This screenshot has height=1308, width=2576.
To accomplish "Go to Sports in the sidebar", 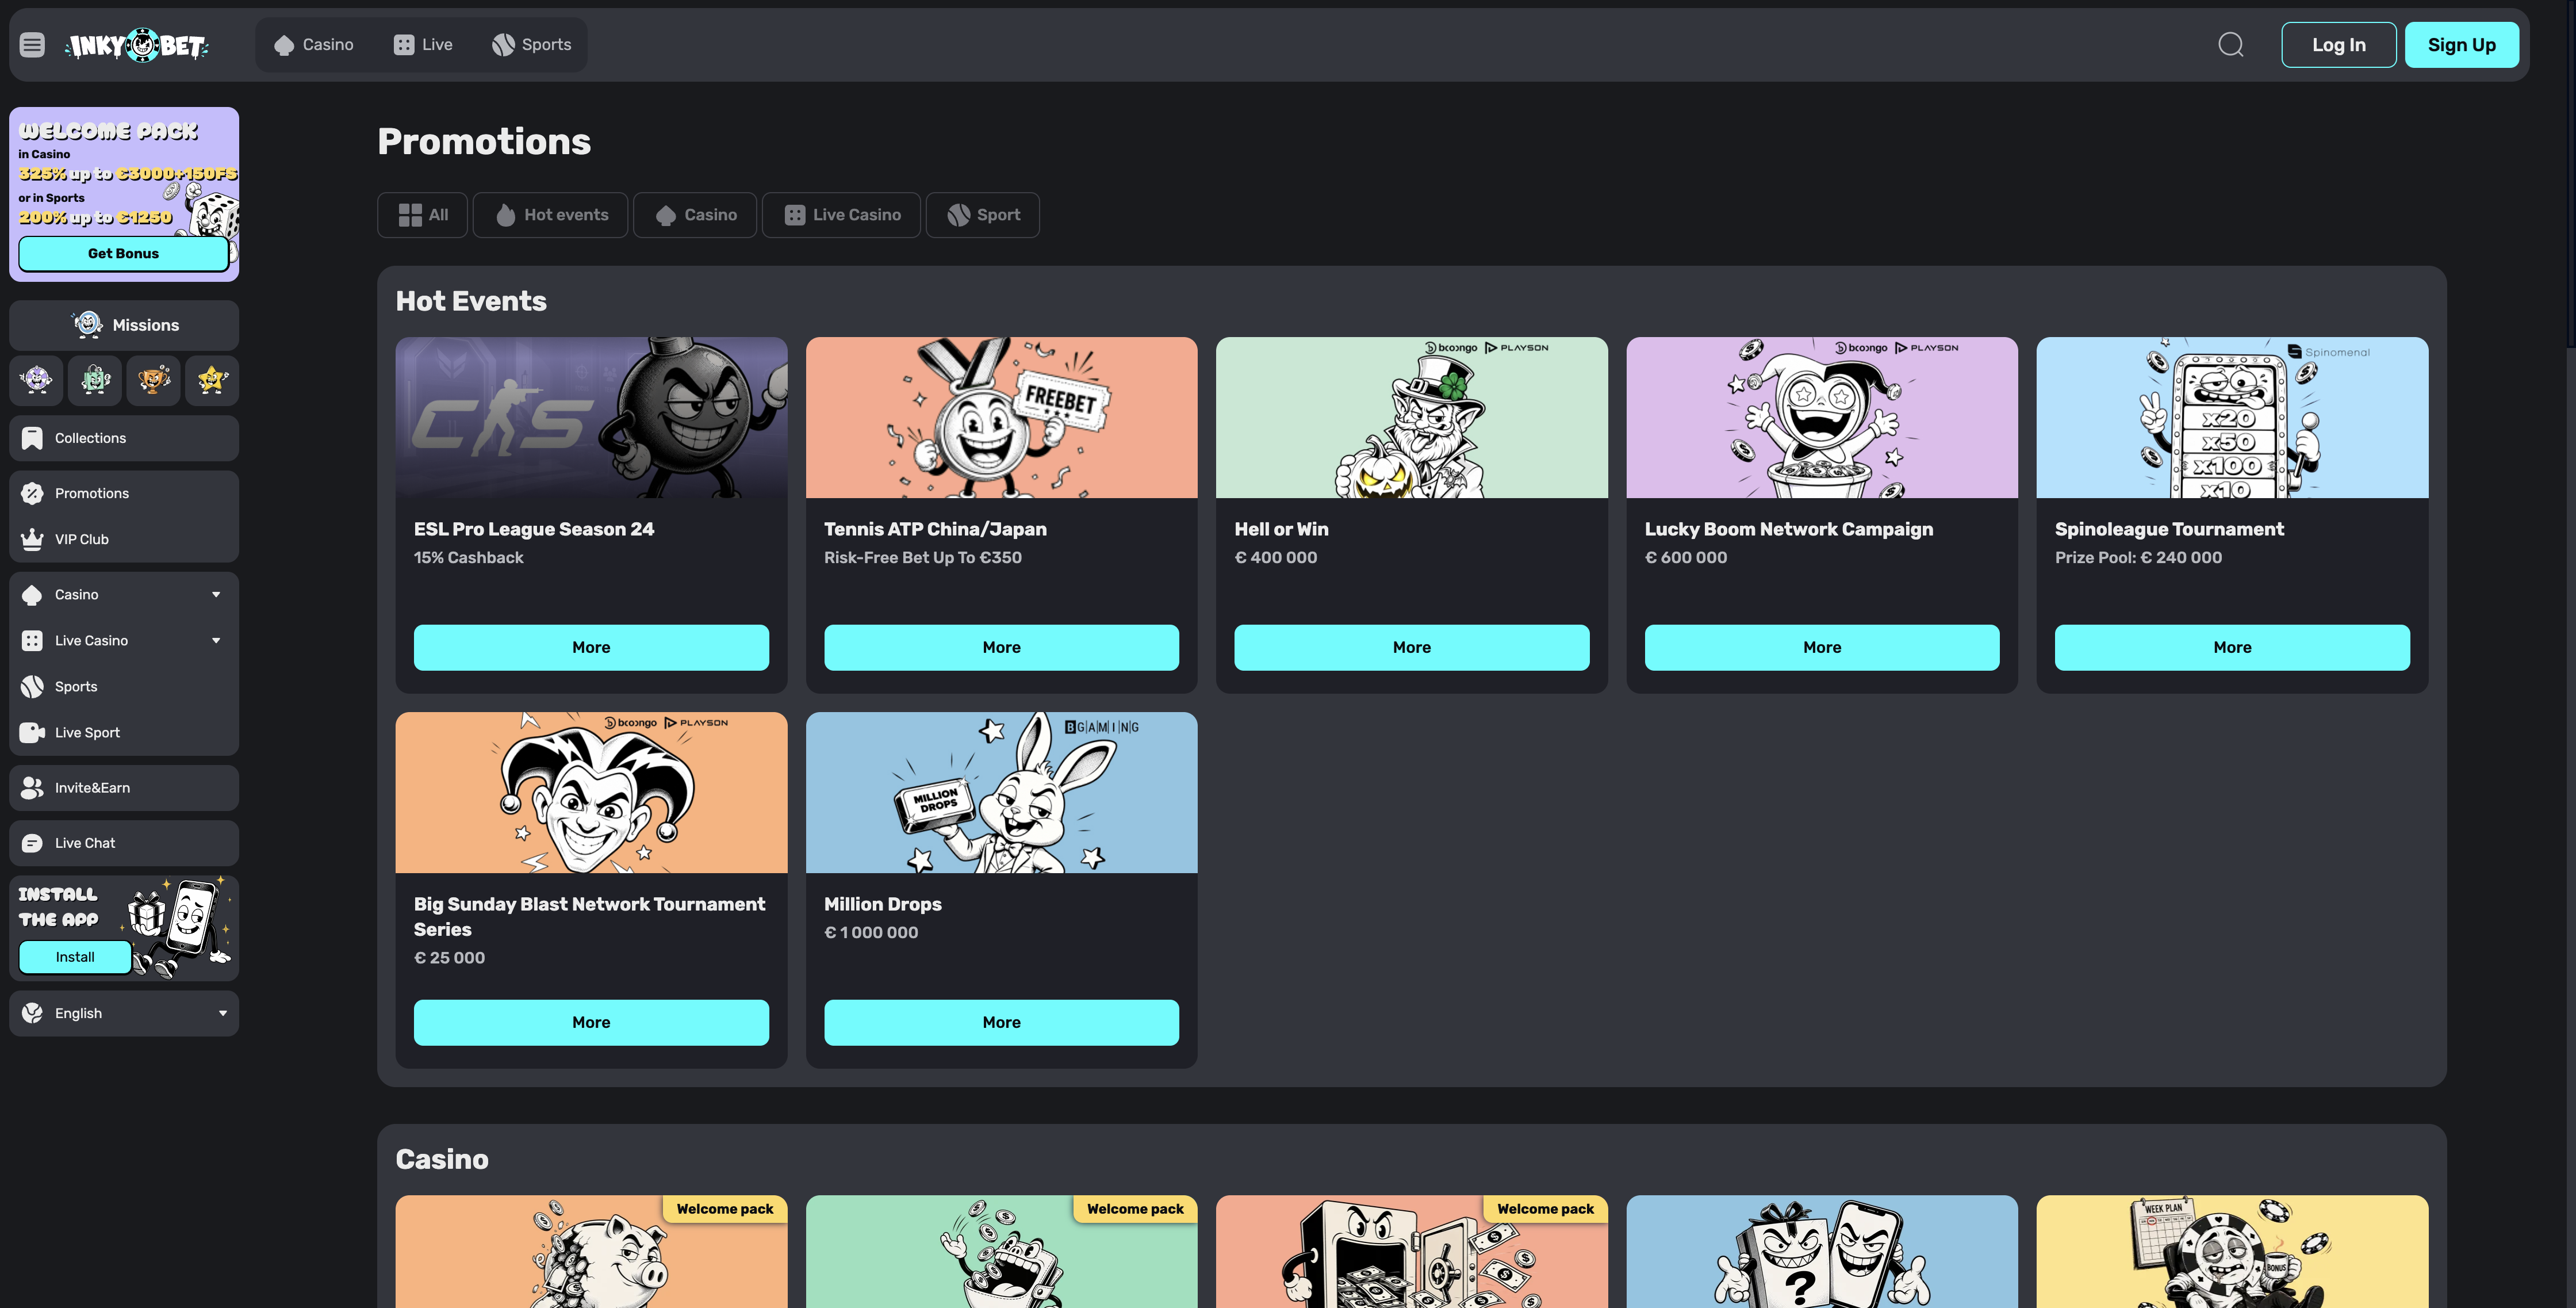I will pyautogui.click(x=124, y=686).
